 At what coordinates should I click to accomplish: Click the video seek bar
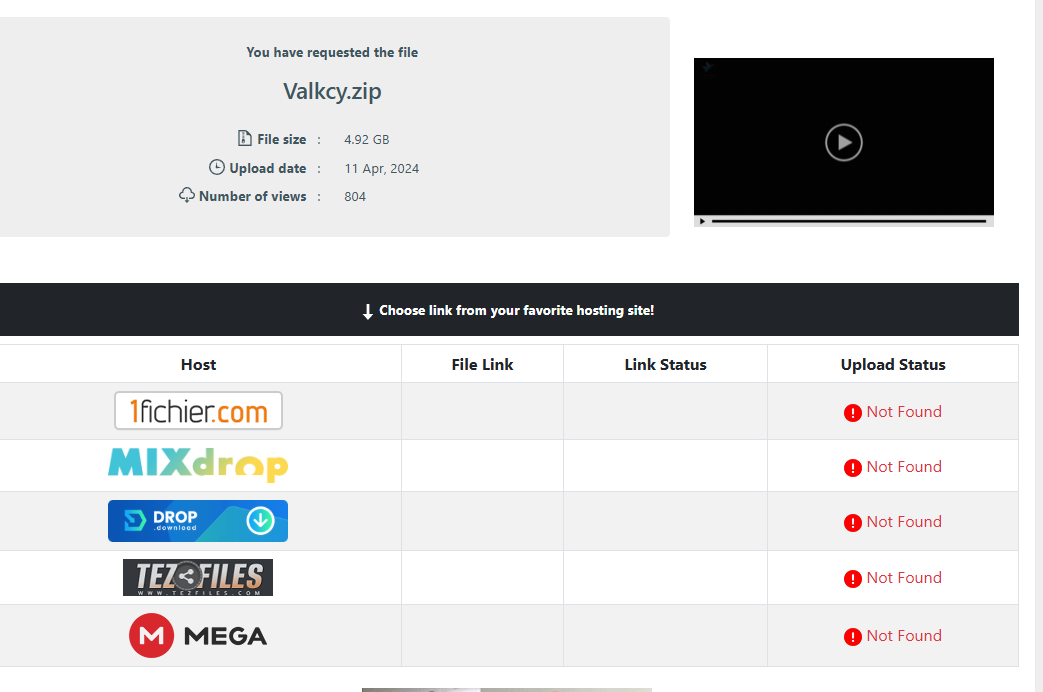coord(848,221)
